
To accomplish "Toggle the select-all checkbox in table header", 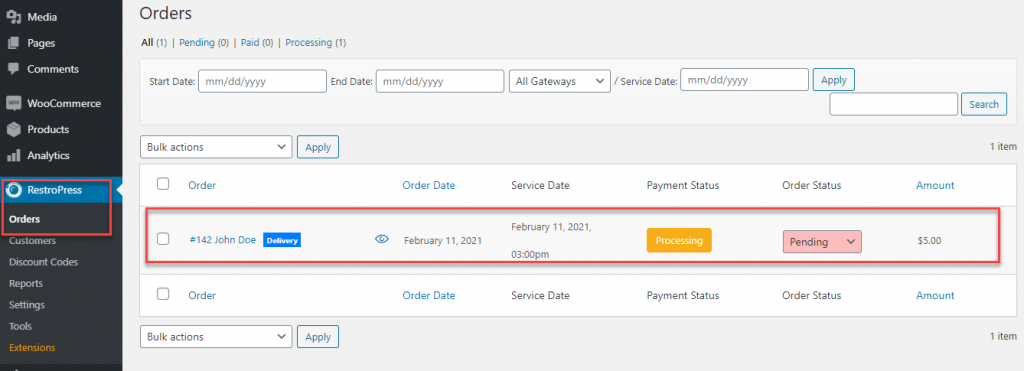I will [163, 184].
